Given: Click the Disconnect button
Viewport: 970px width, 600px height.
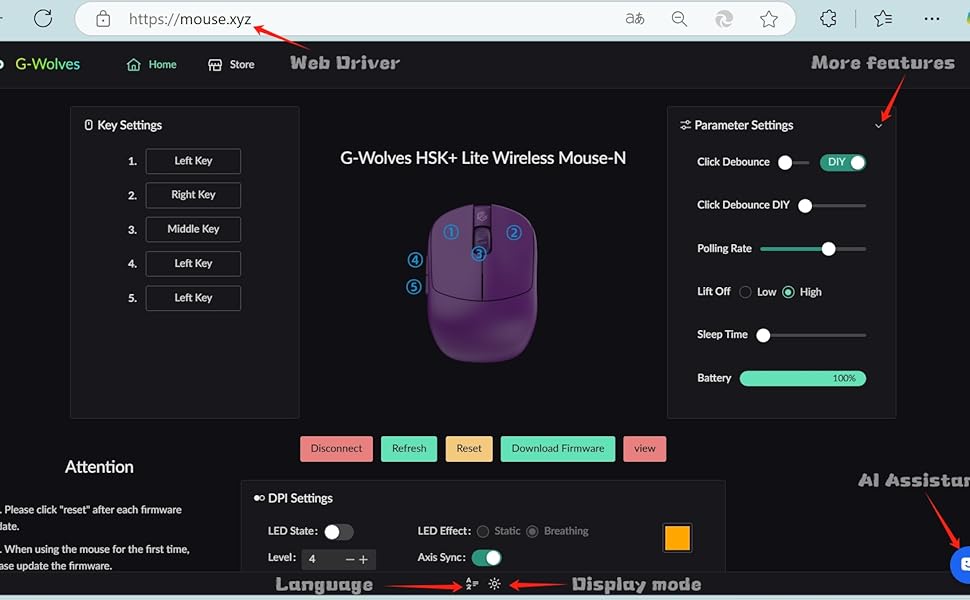Looking at the screenshot, I should 337,448.
